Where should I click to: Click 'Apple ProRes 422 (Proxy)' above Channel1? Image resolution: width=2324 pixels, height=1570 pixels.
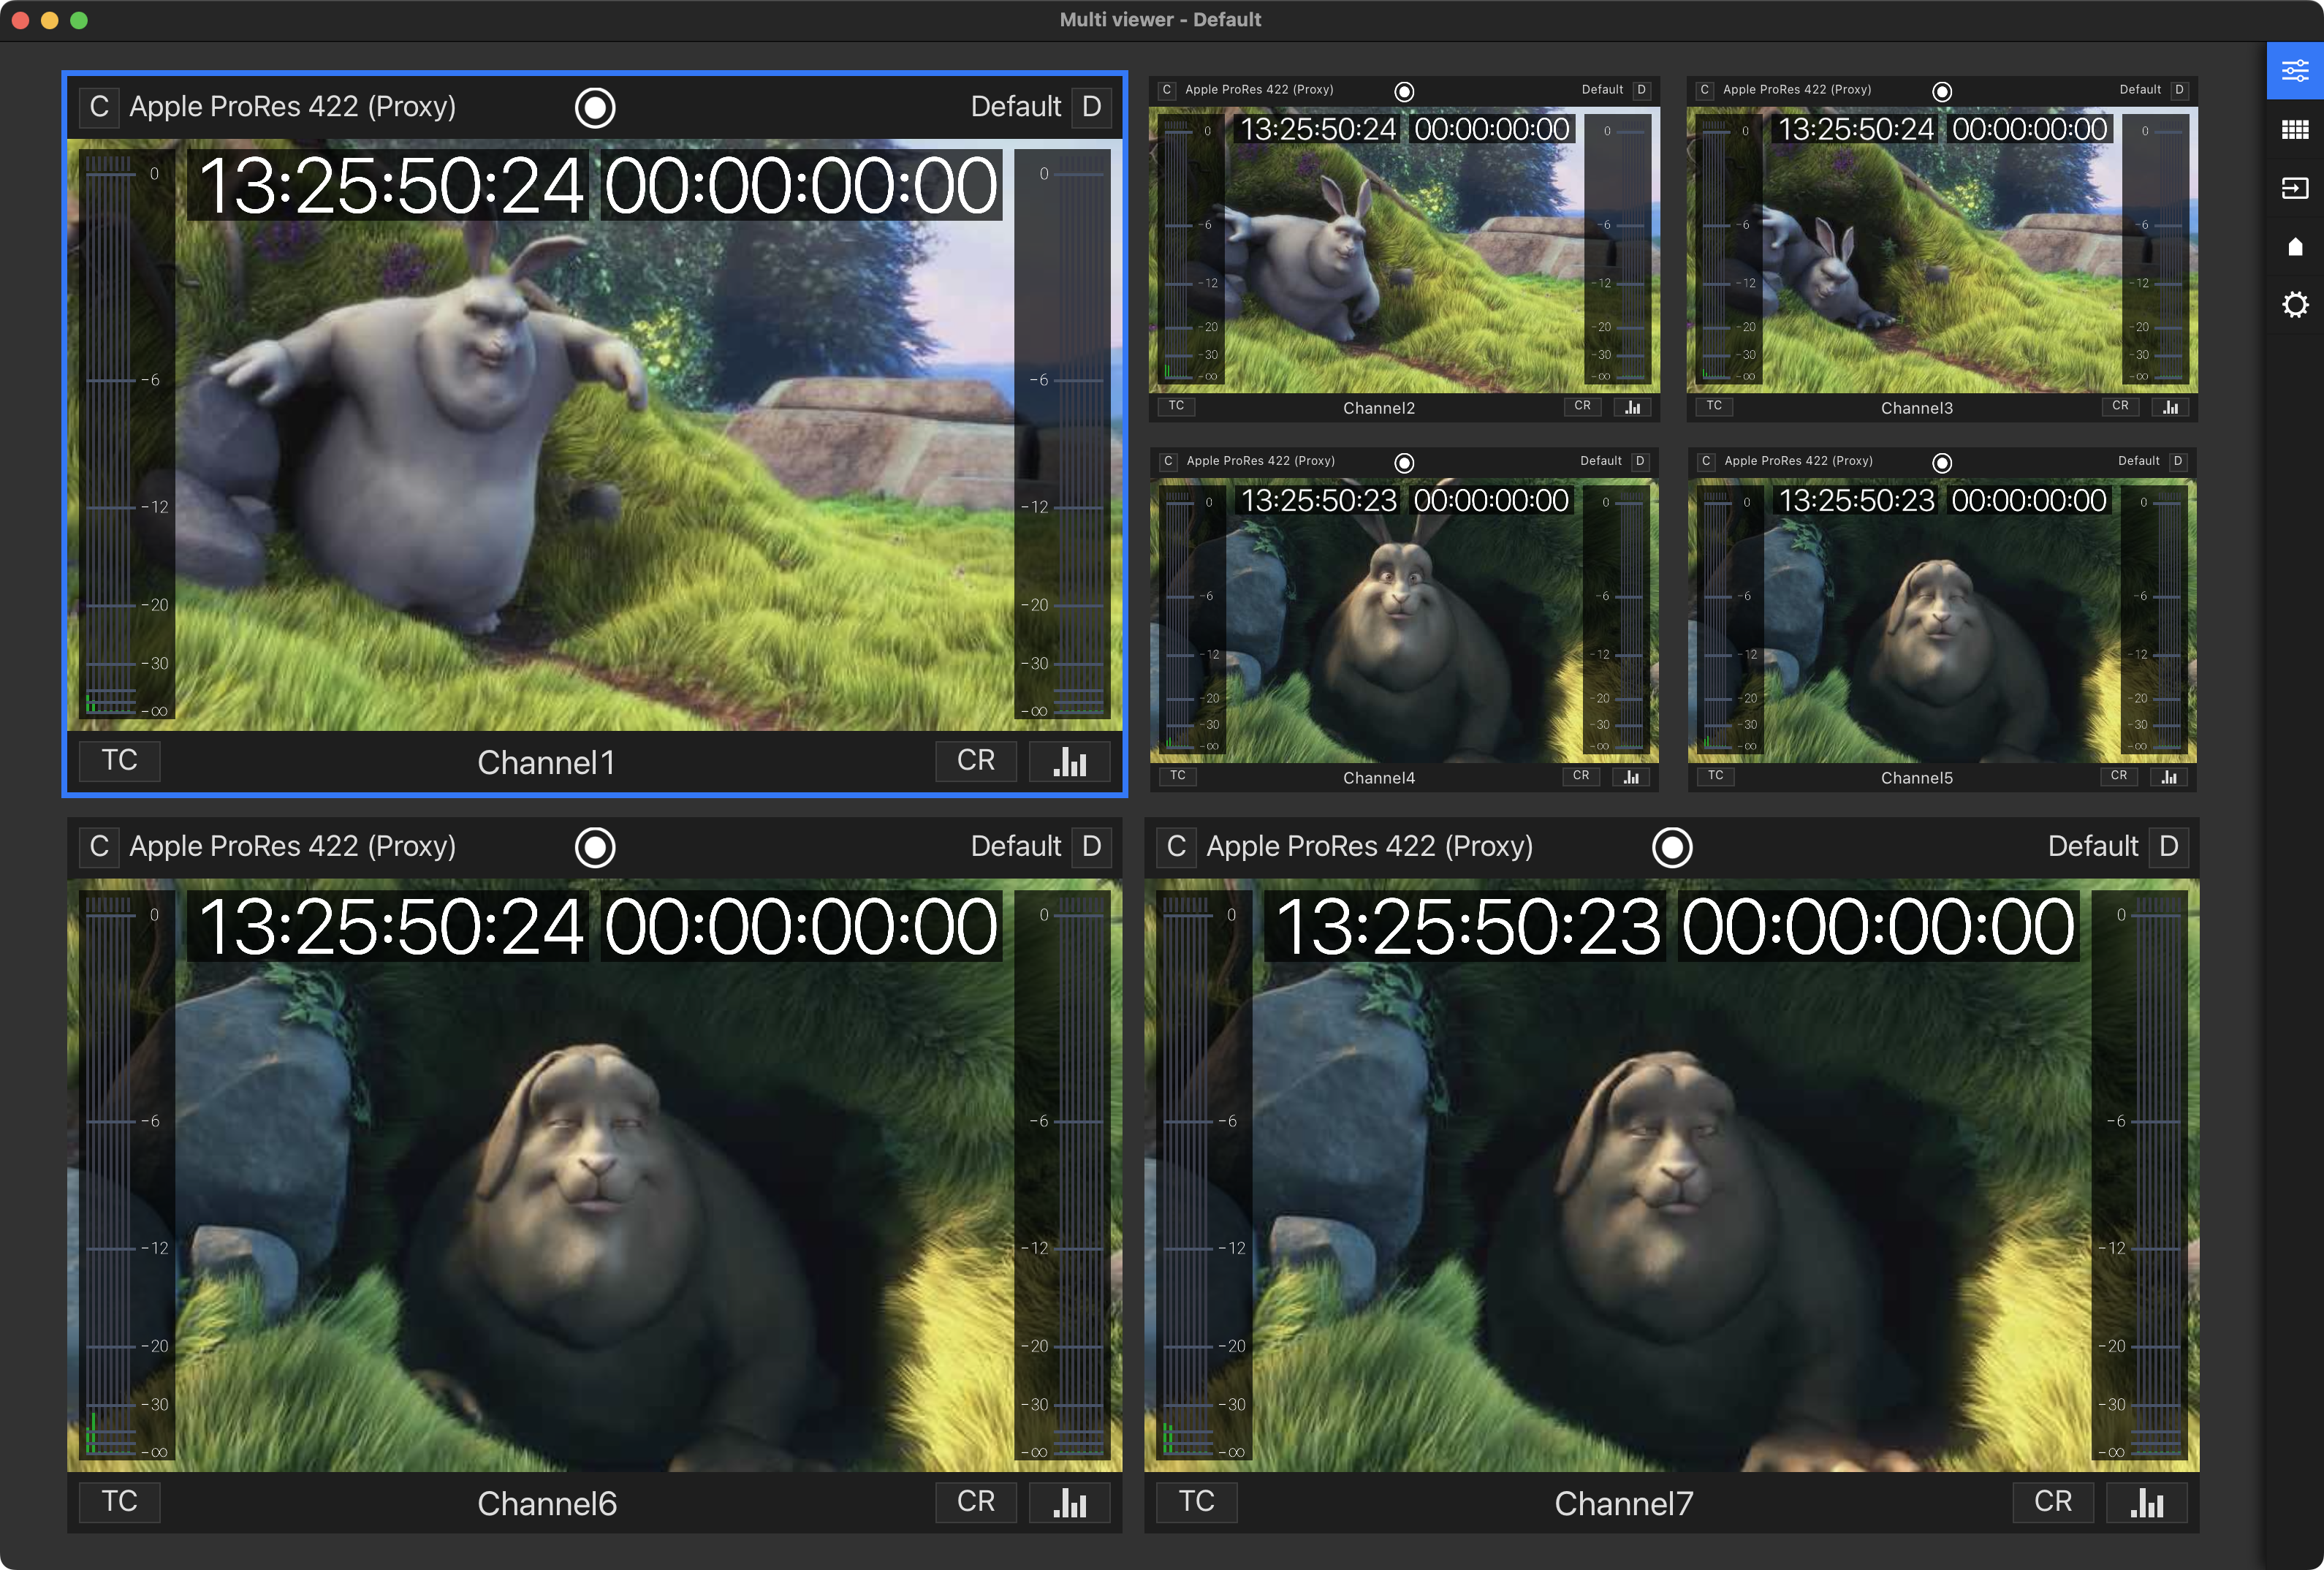pyautogui.click(x=293, y=107)
